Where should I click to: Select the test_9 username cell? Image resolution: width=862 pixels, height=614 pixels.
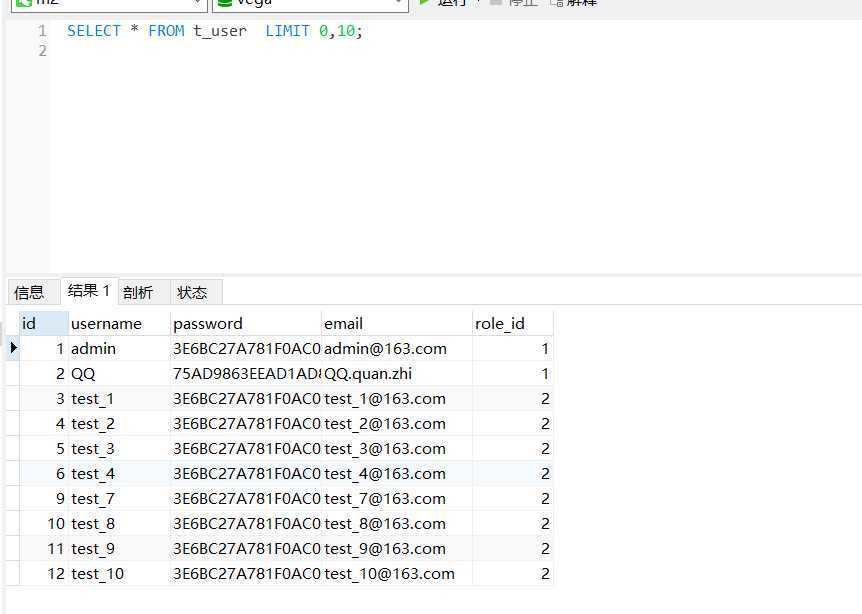click(119, 549)
